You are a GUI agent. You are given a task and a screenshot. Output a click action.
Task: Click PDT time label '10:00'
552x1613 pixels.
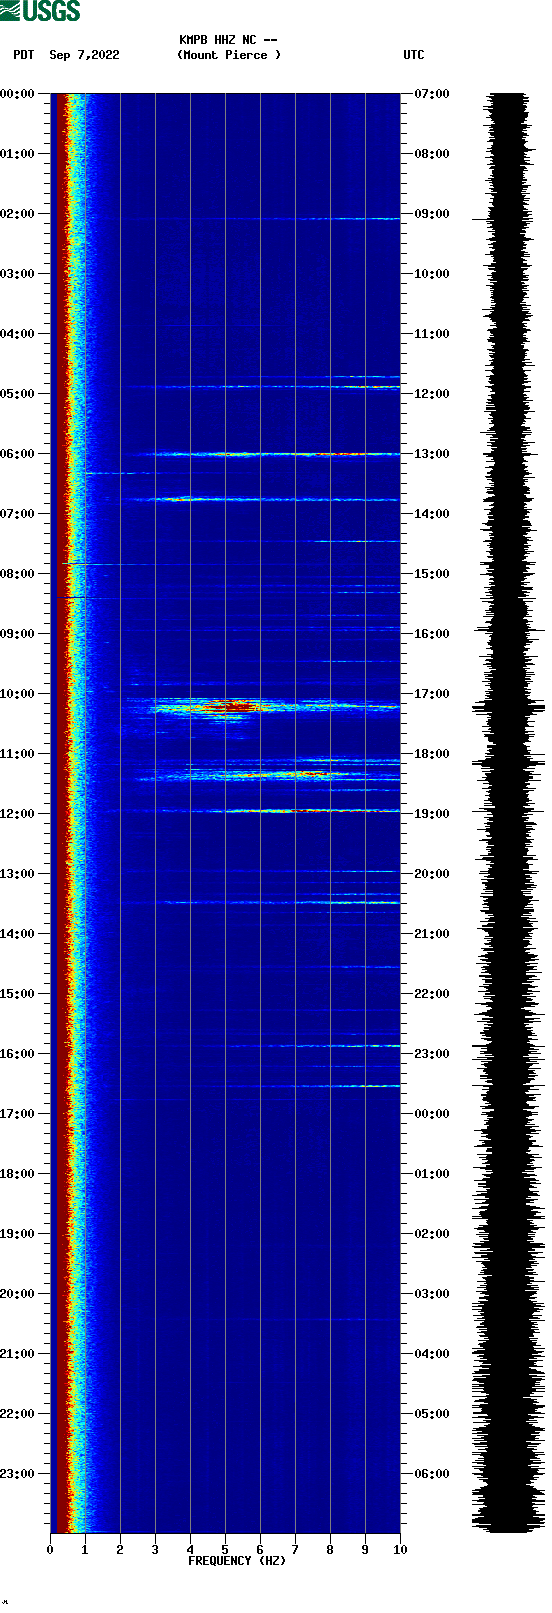[x=17, y=694]
